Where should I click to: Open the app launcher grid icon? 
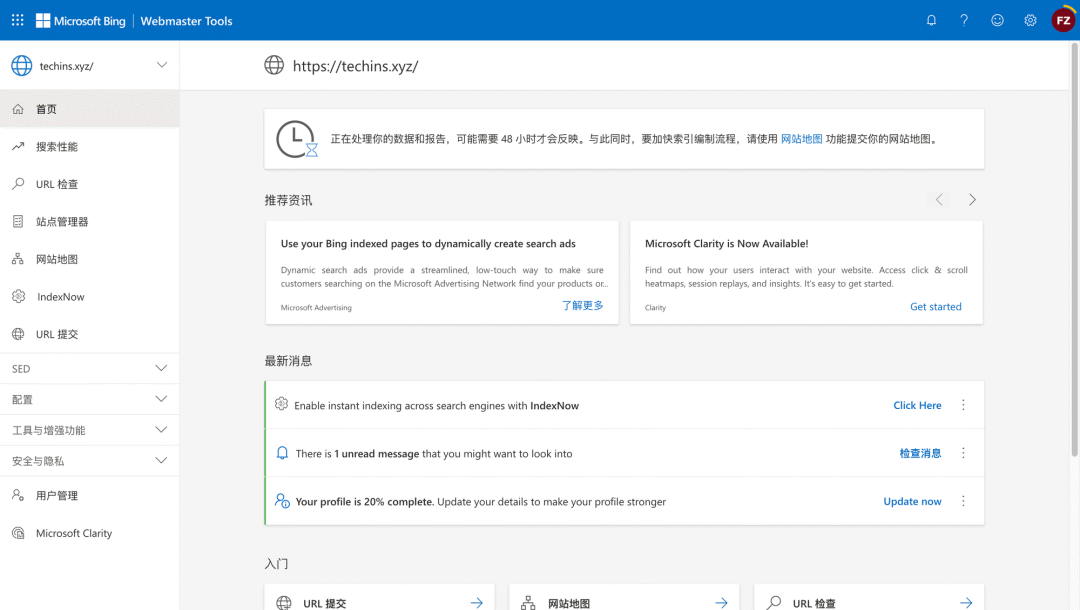(17, 20)
